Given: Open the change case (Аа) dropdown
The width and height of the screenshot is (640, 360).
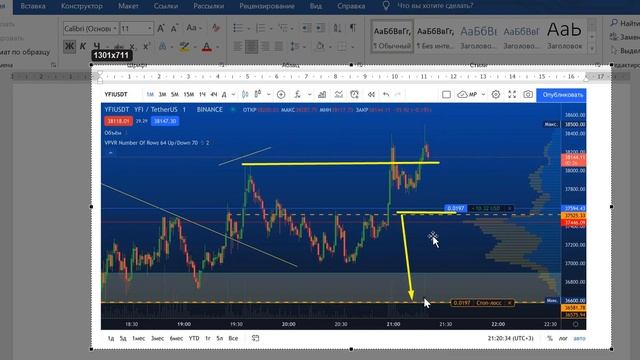Looking at the screenshot, I should click(193, 28).
